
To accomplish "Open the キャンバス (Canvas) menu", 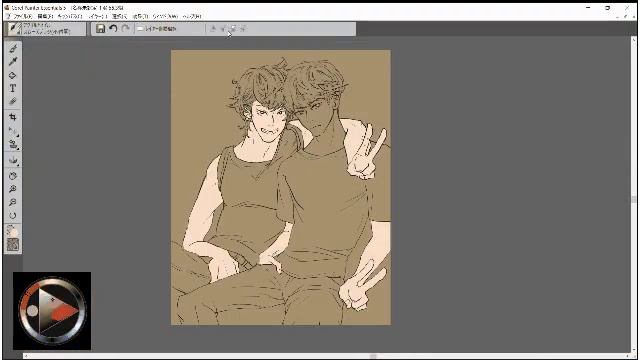I will (70, 17).
